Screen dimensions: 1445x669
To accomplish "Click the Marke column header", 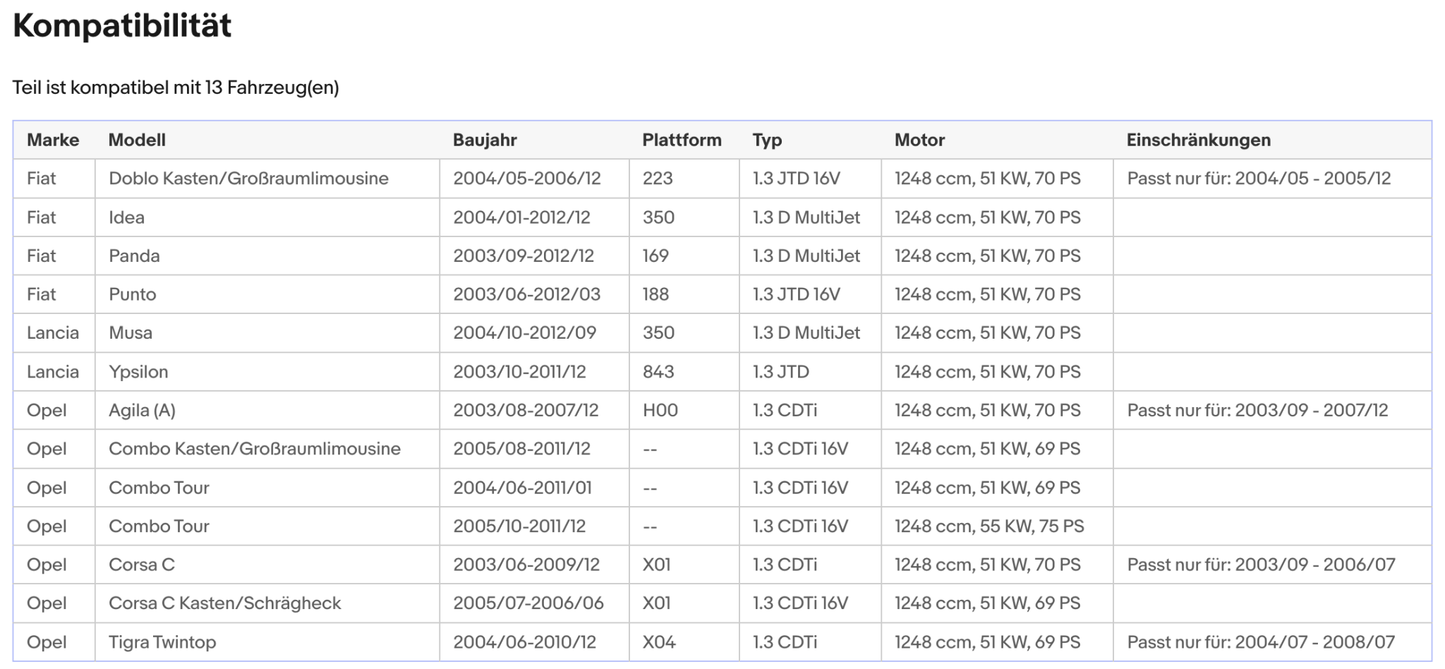I will (53, 140).
